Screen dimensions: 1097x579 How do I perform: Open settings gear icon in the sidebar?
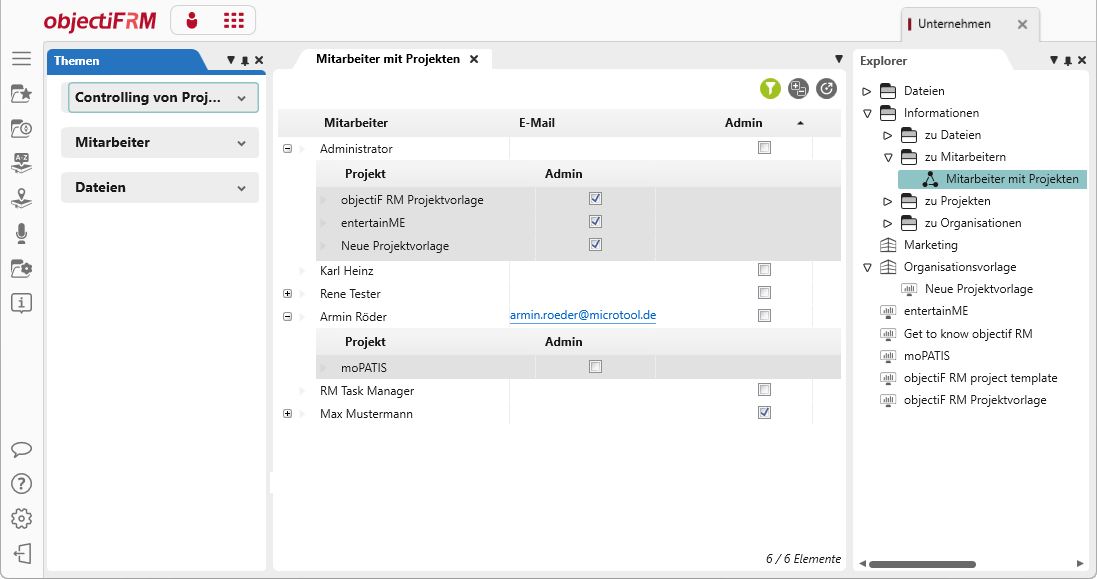pyautogui.click(x=21, y=519)
